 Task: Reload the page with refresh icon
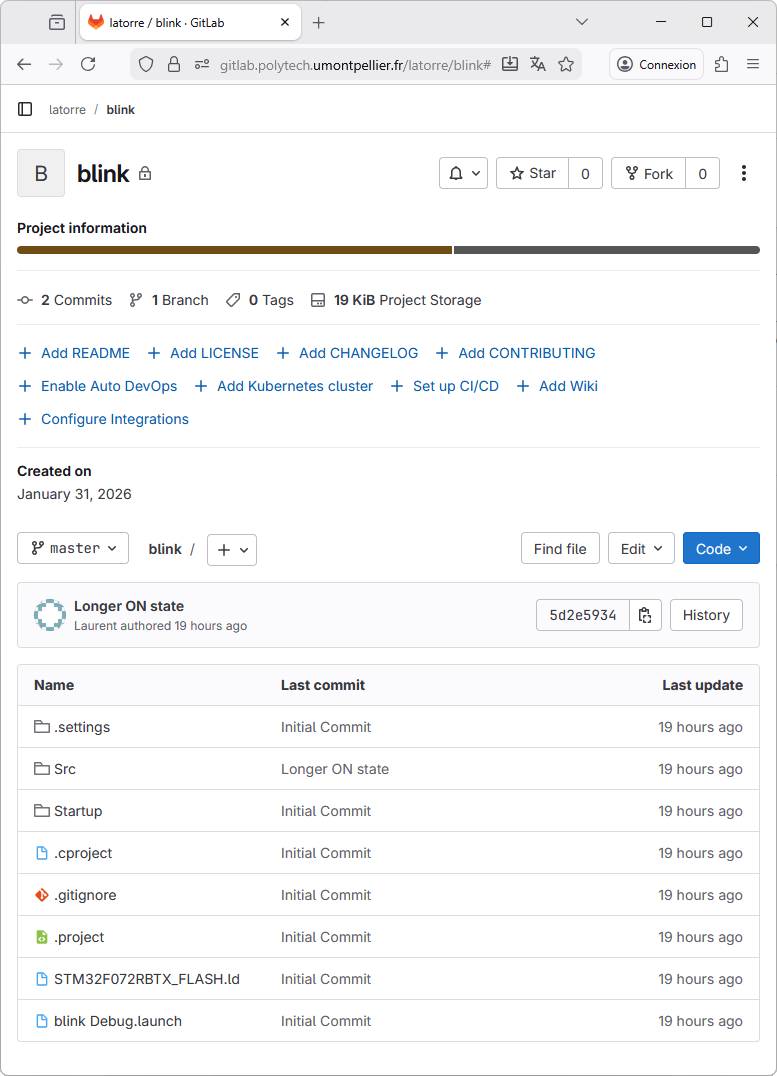[x=88, y=64]
